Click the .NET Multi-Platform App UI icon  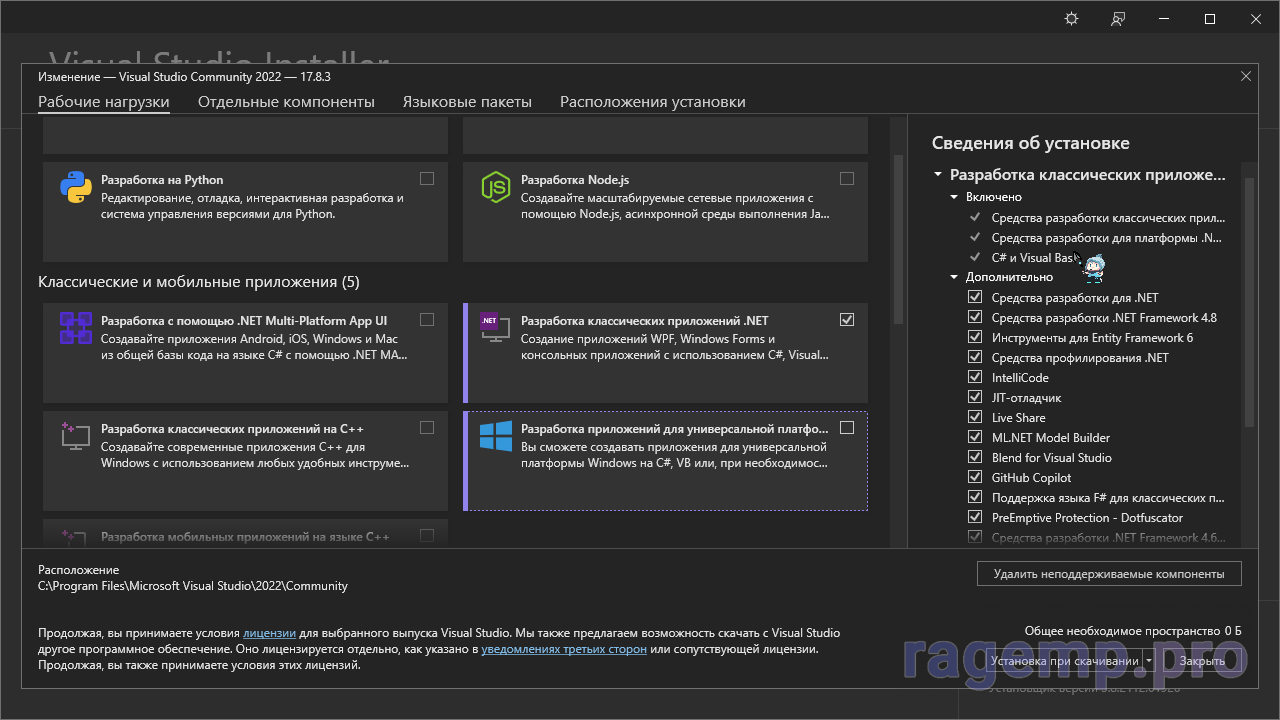click(x=76, y=328)
